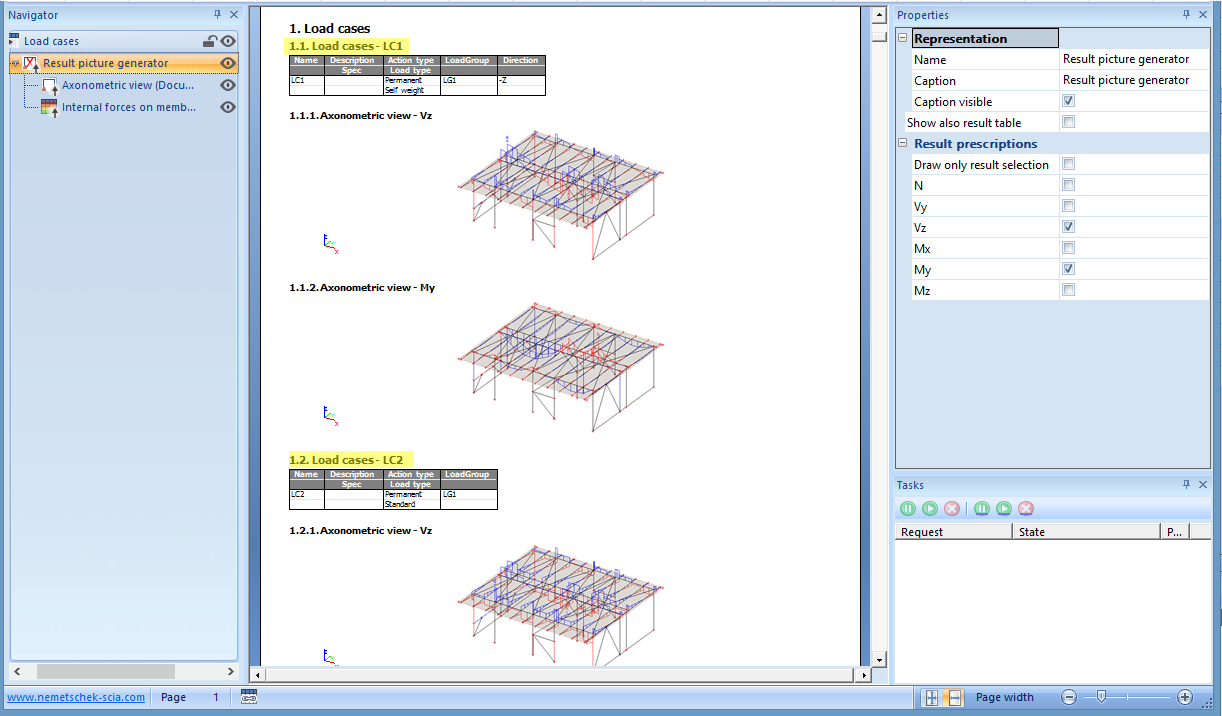Click the Load cases table icon in Navigator
1222x716 pixels.
point(15,41)
